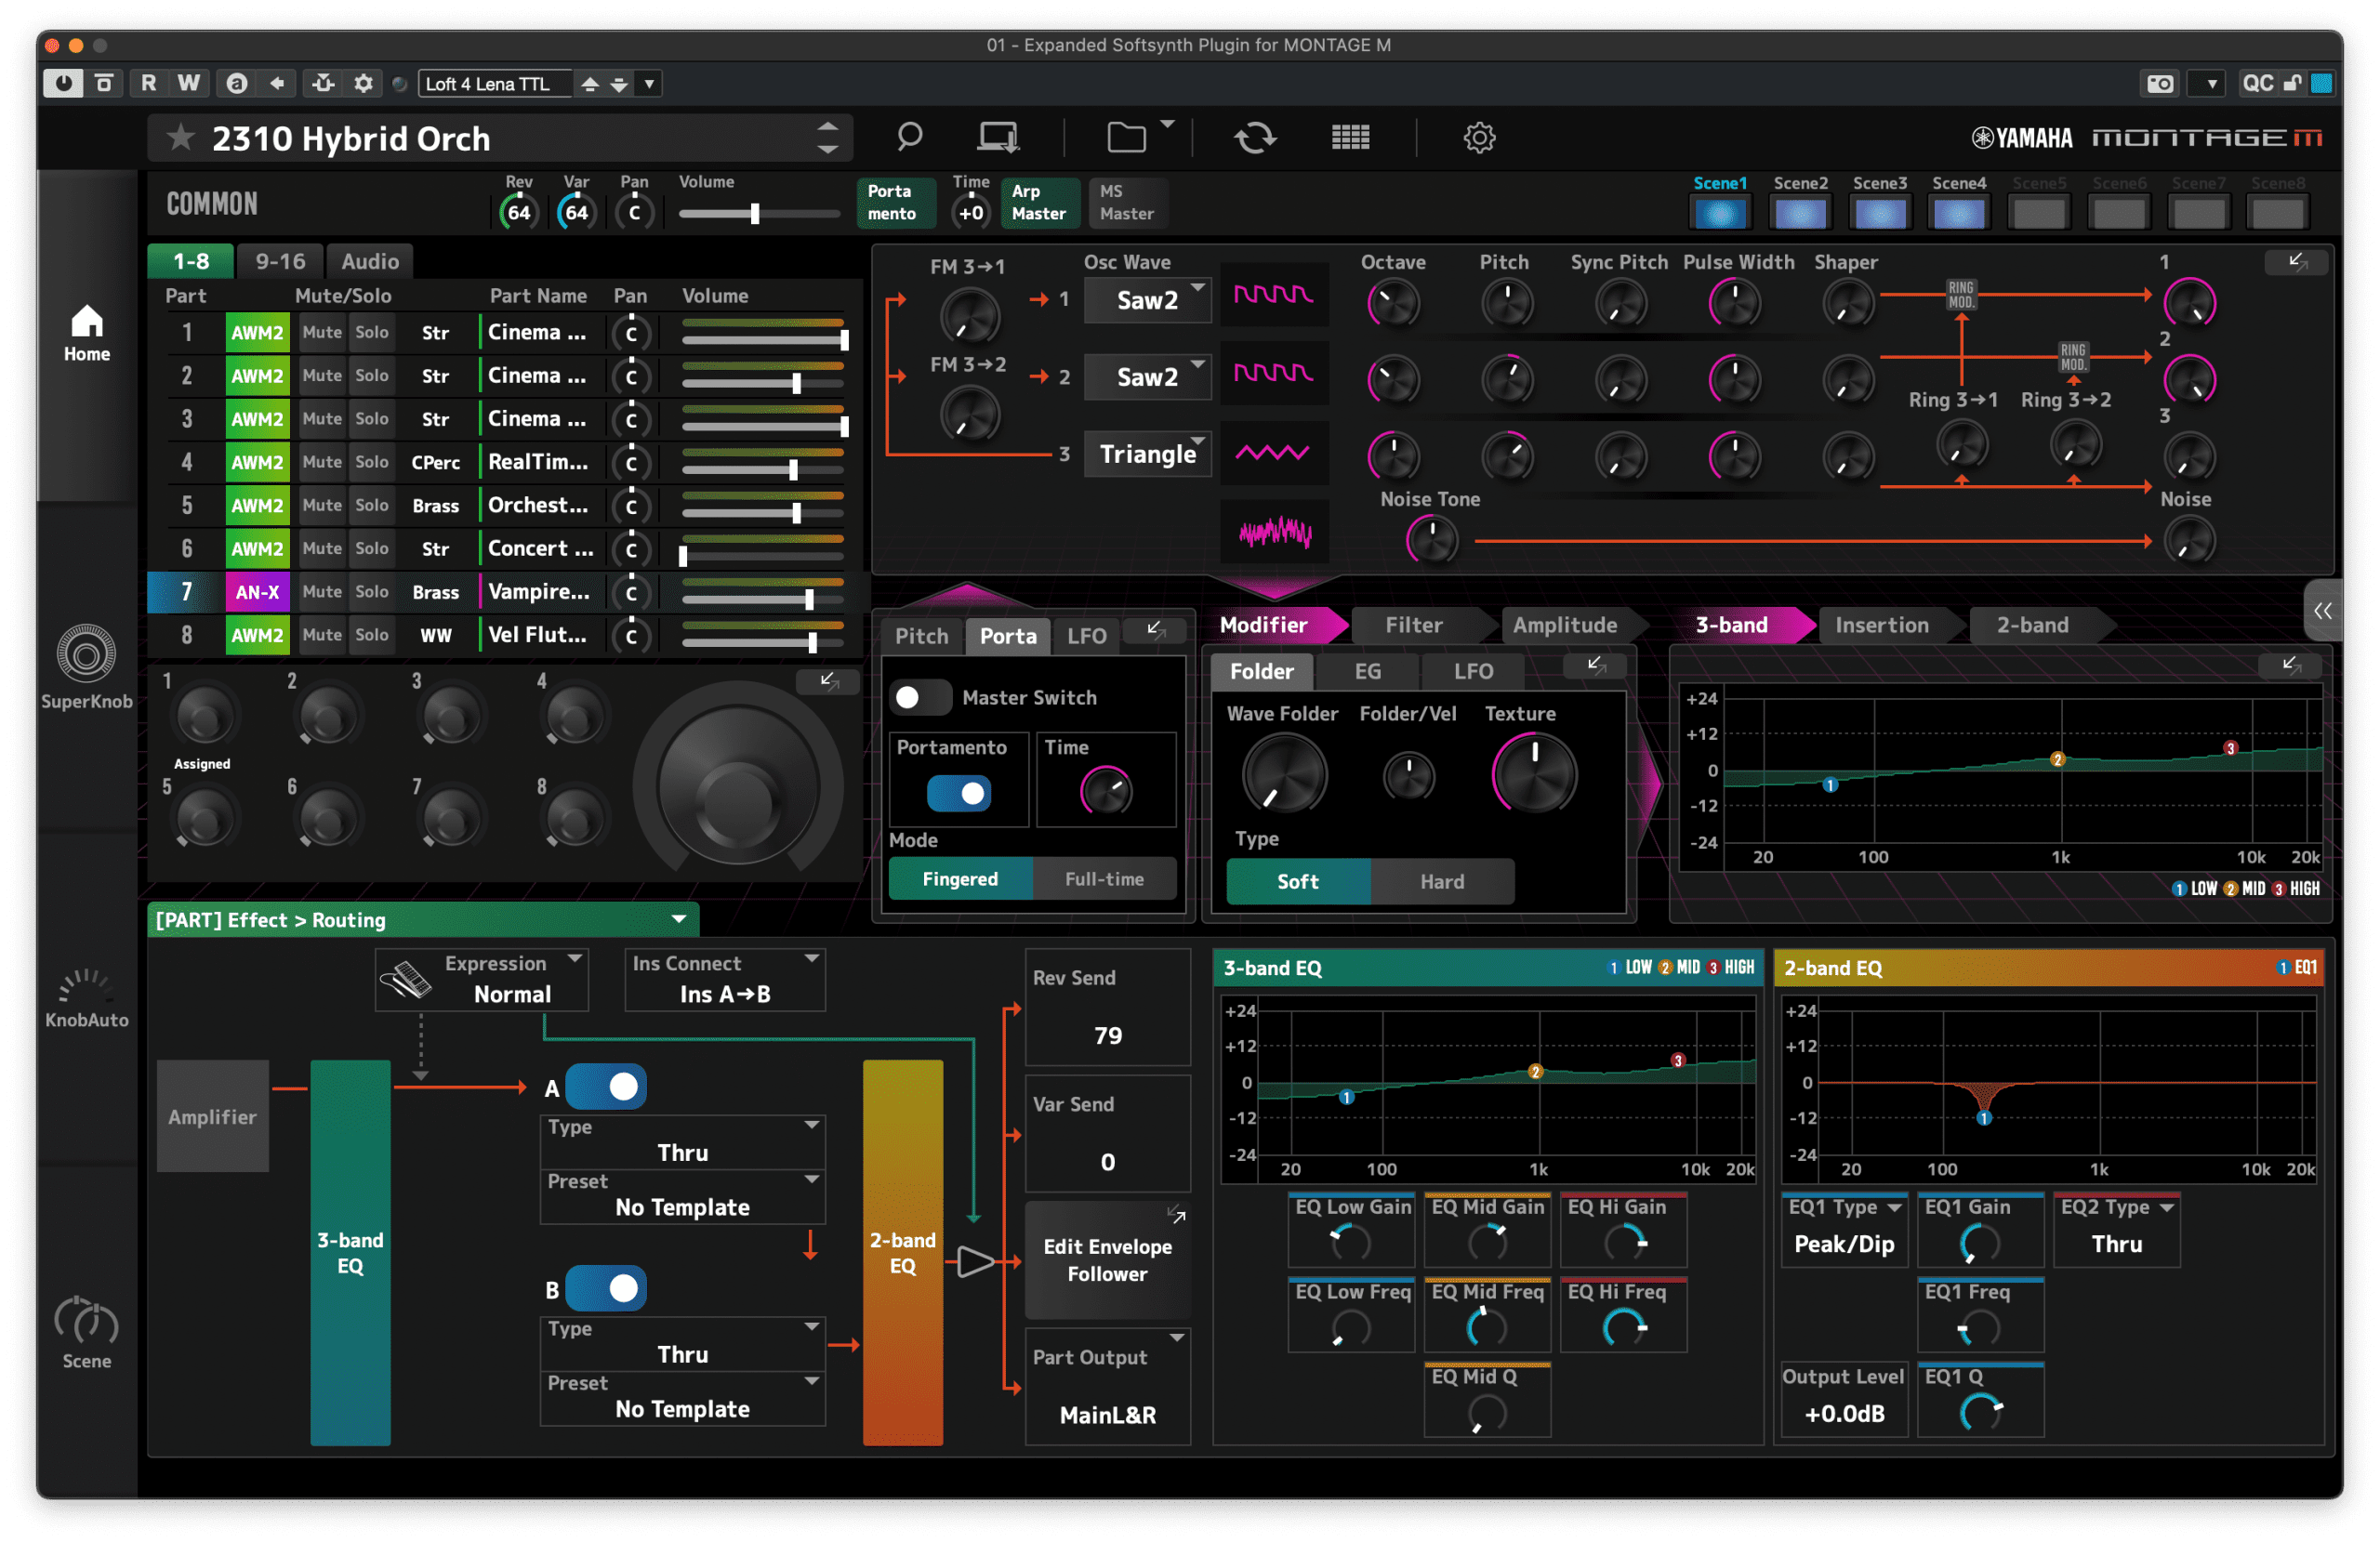2380x1542 pixels.
Task: Click the Rev Send value 79
Action: [x=1107, y=1035]
